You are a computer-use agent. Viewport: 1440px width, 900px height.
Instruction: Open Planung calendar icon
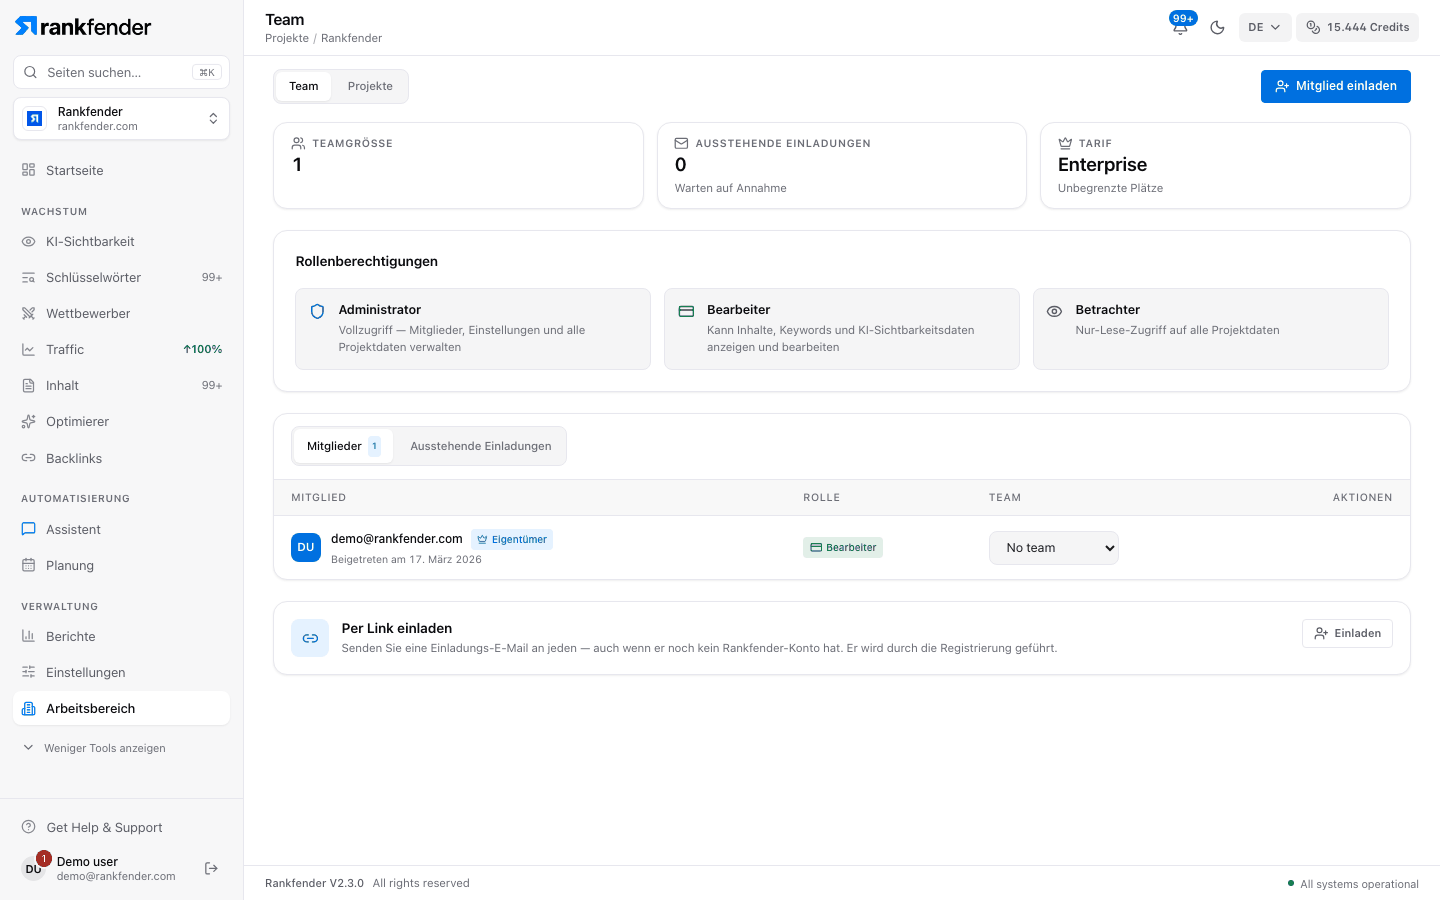(28, 565)
